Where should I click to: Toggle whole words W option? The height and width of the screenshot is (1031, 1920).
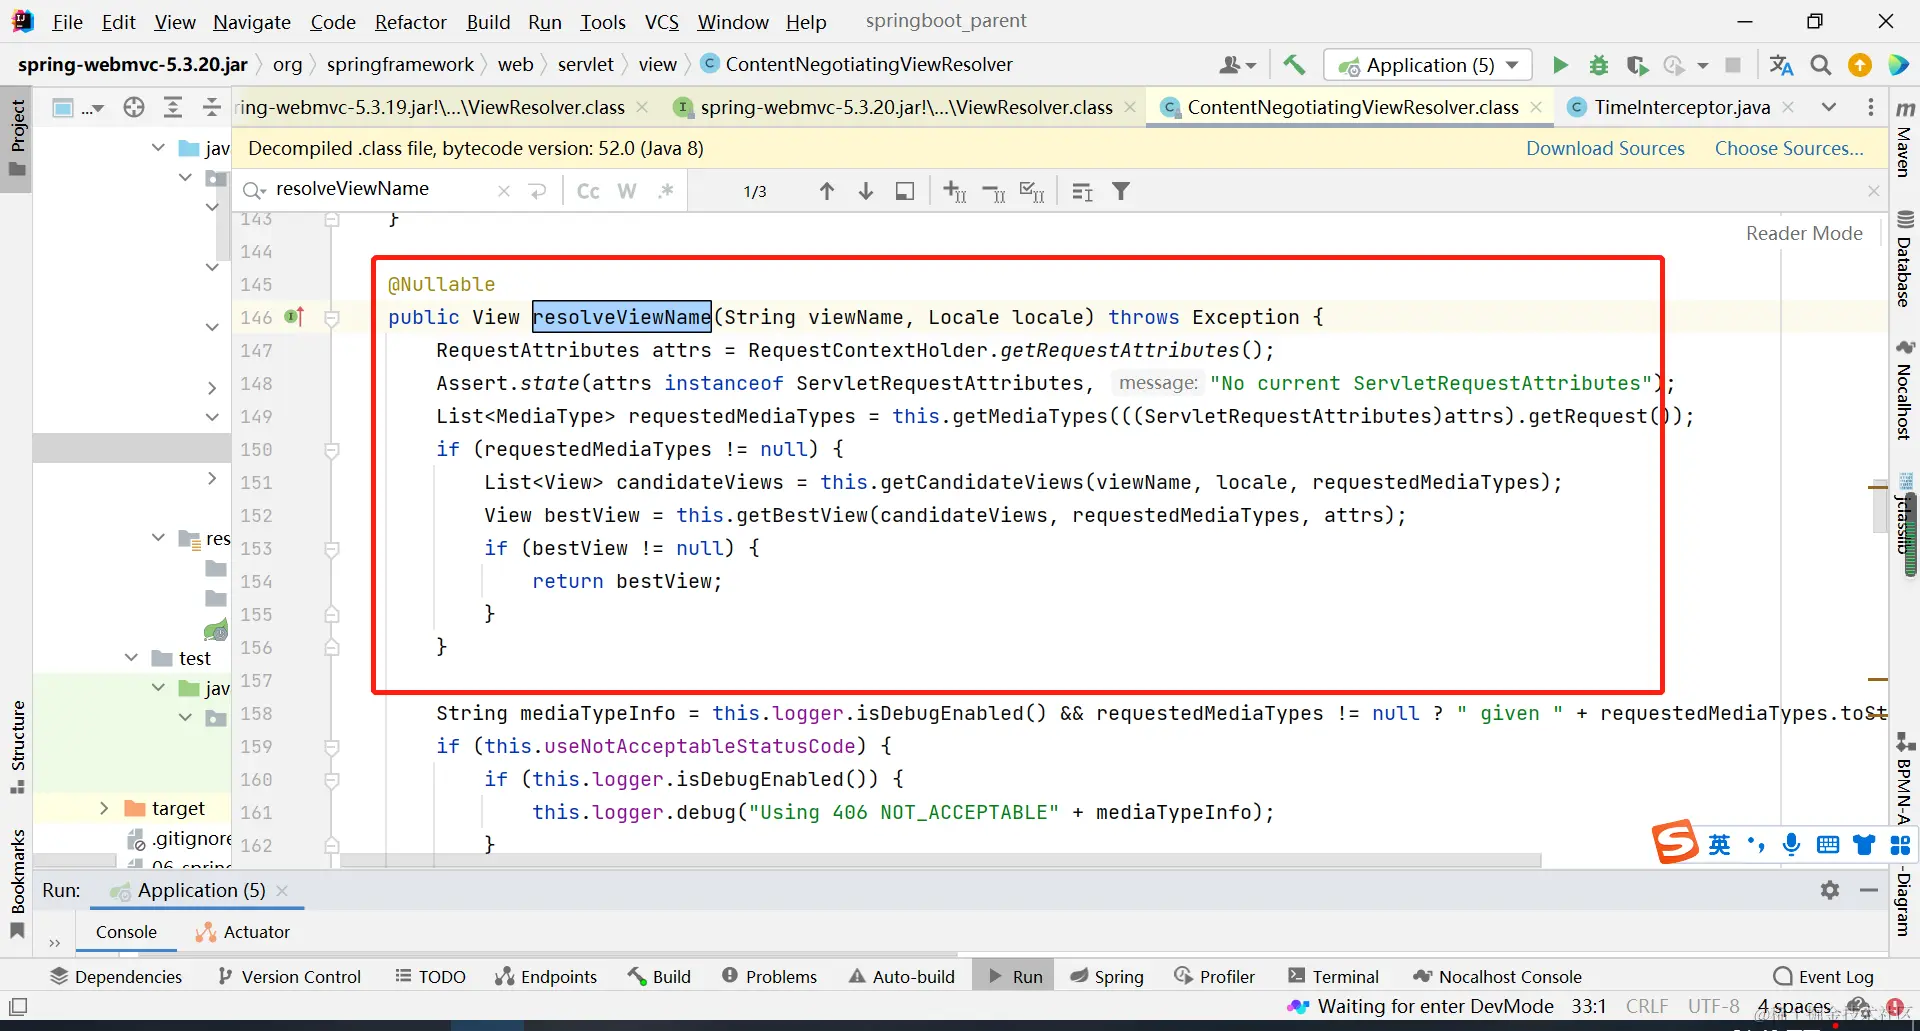(627, 191)
